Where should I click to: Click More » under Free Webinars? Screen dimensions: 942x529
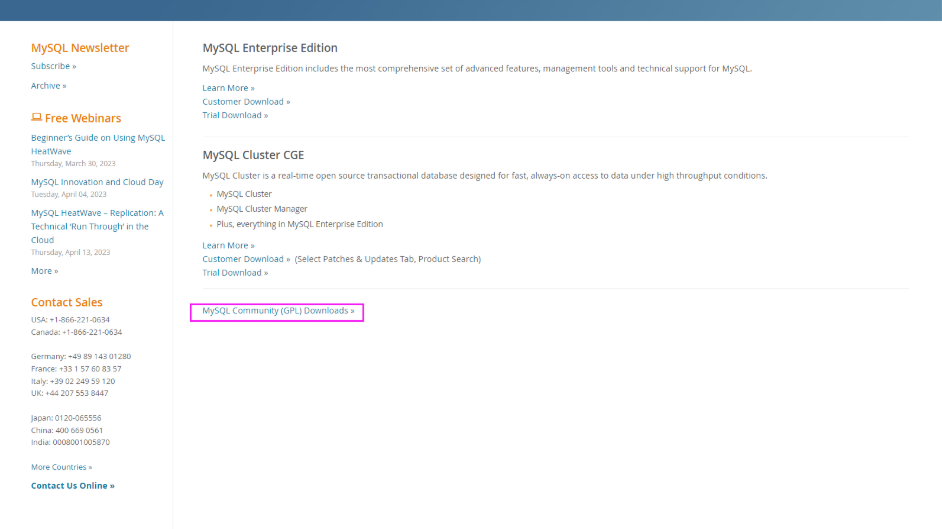click(44, 271)
